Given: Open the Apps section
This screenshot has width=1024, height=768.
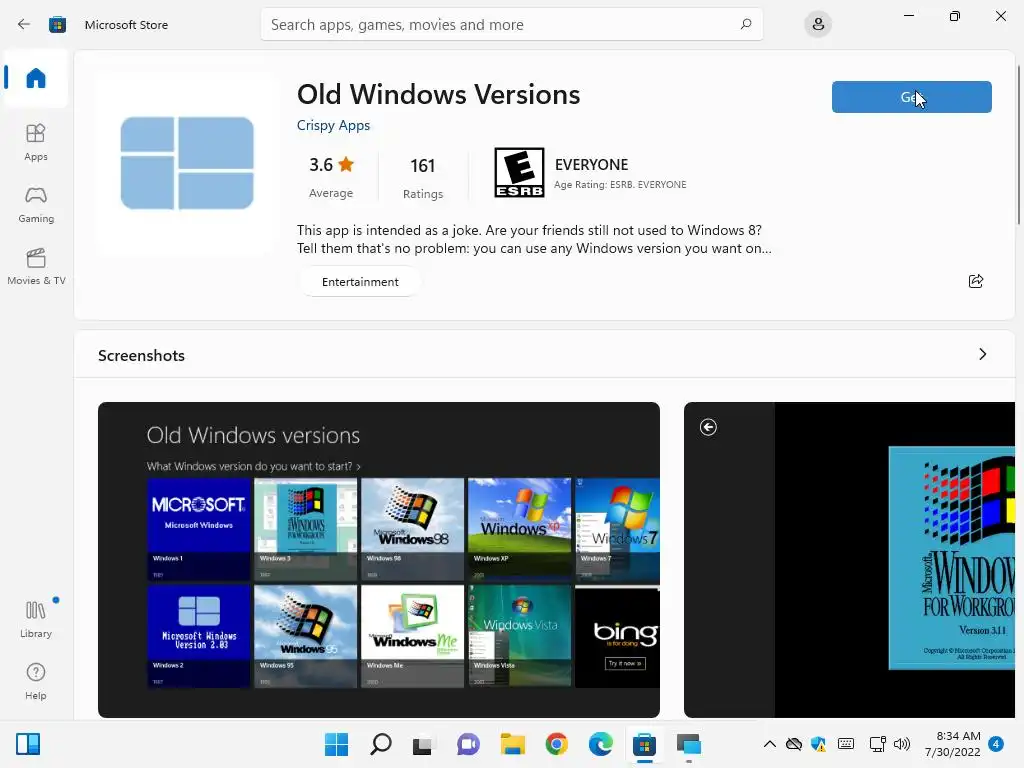Looking at the screenshot, I should click(x=36, y=142).
